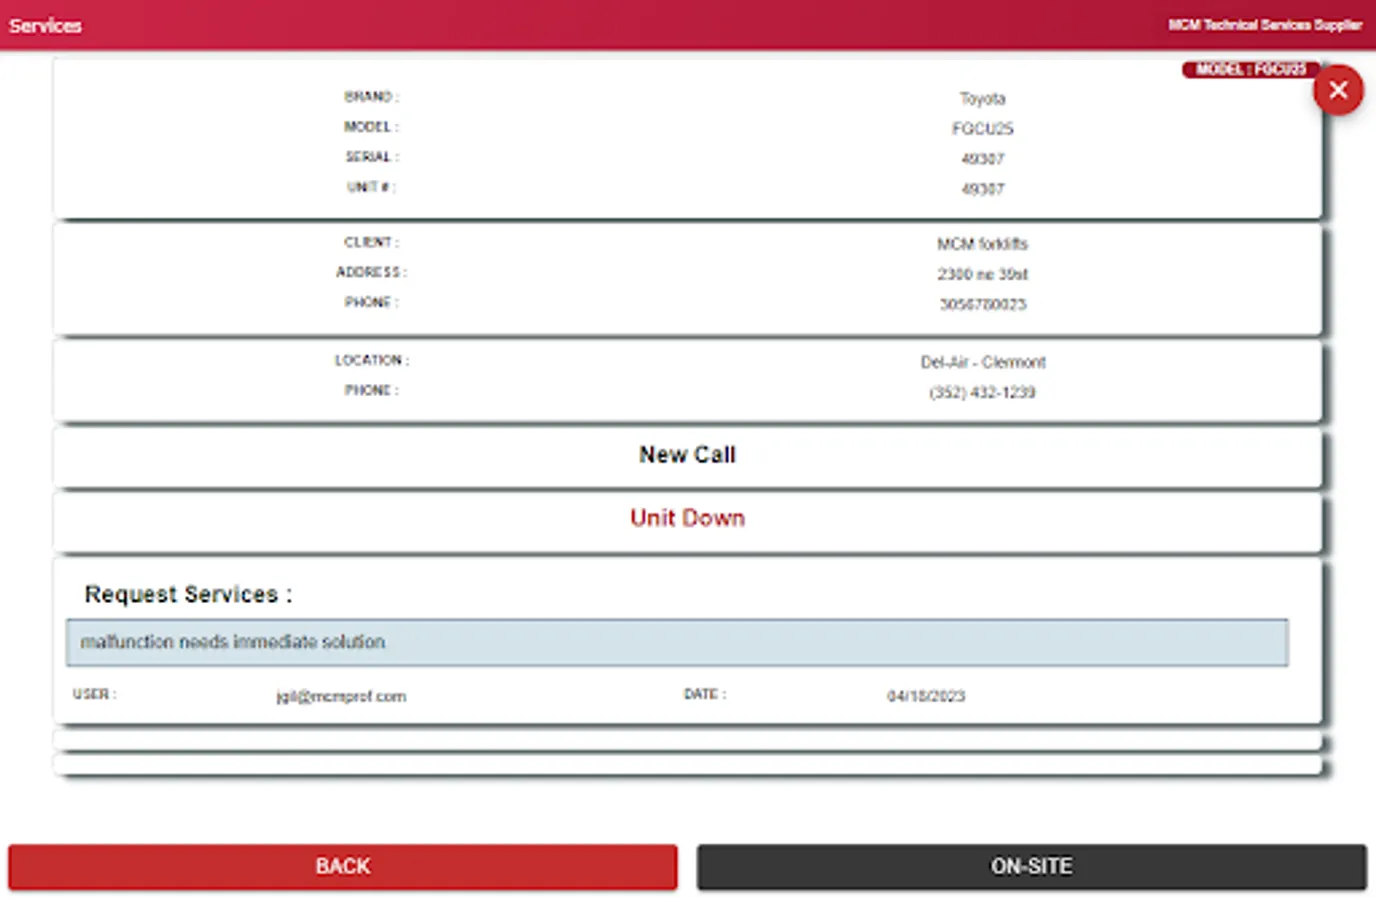Click the LOCATION : label
1376x900 pixels.
[x=371, y=360]
